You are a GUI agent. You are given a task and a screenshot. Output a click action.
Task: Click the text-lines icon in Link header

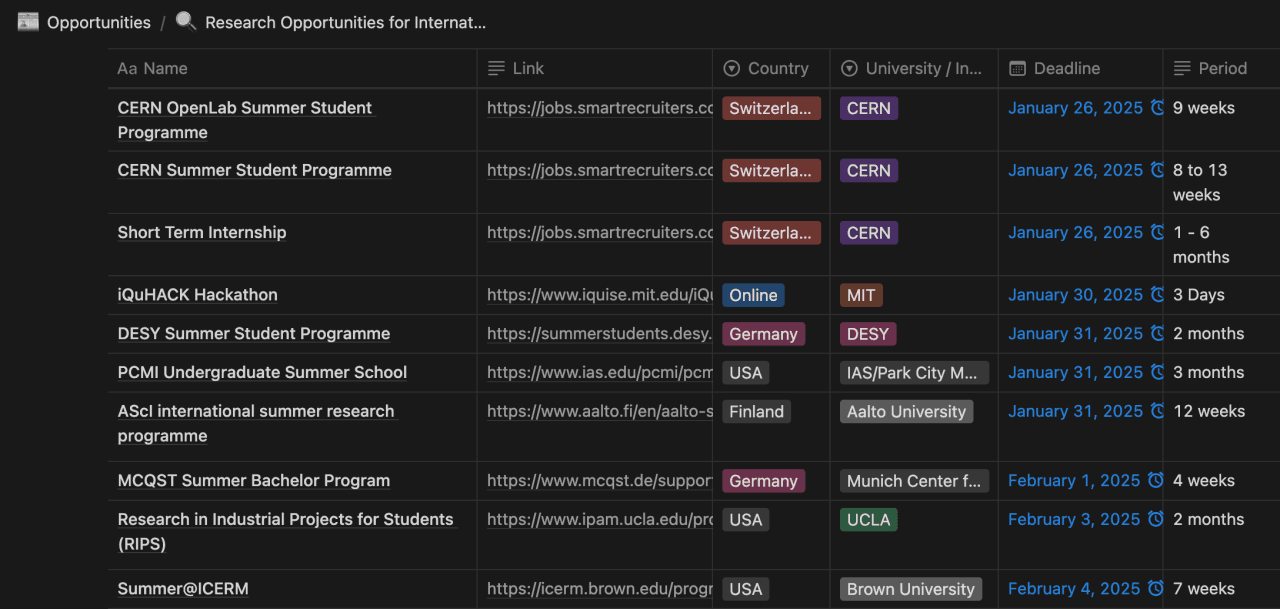pyautogui.click(x=496, y=68)
